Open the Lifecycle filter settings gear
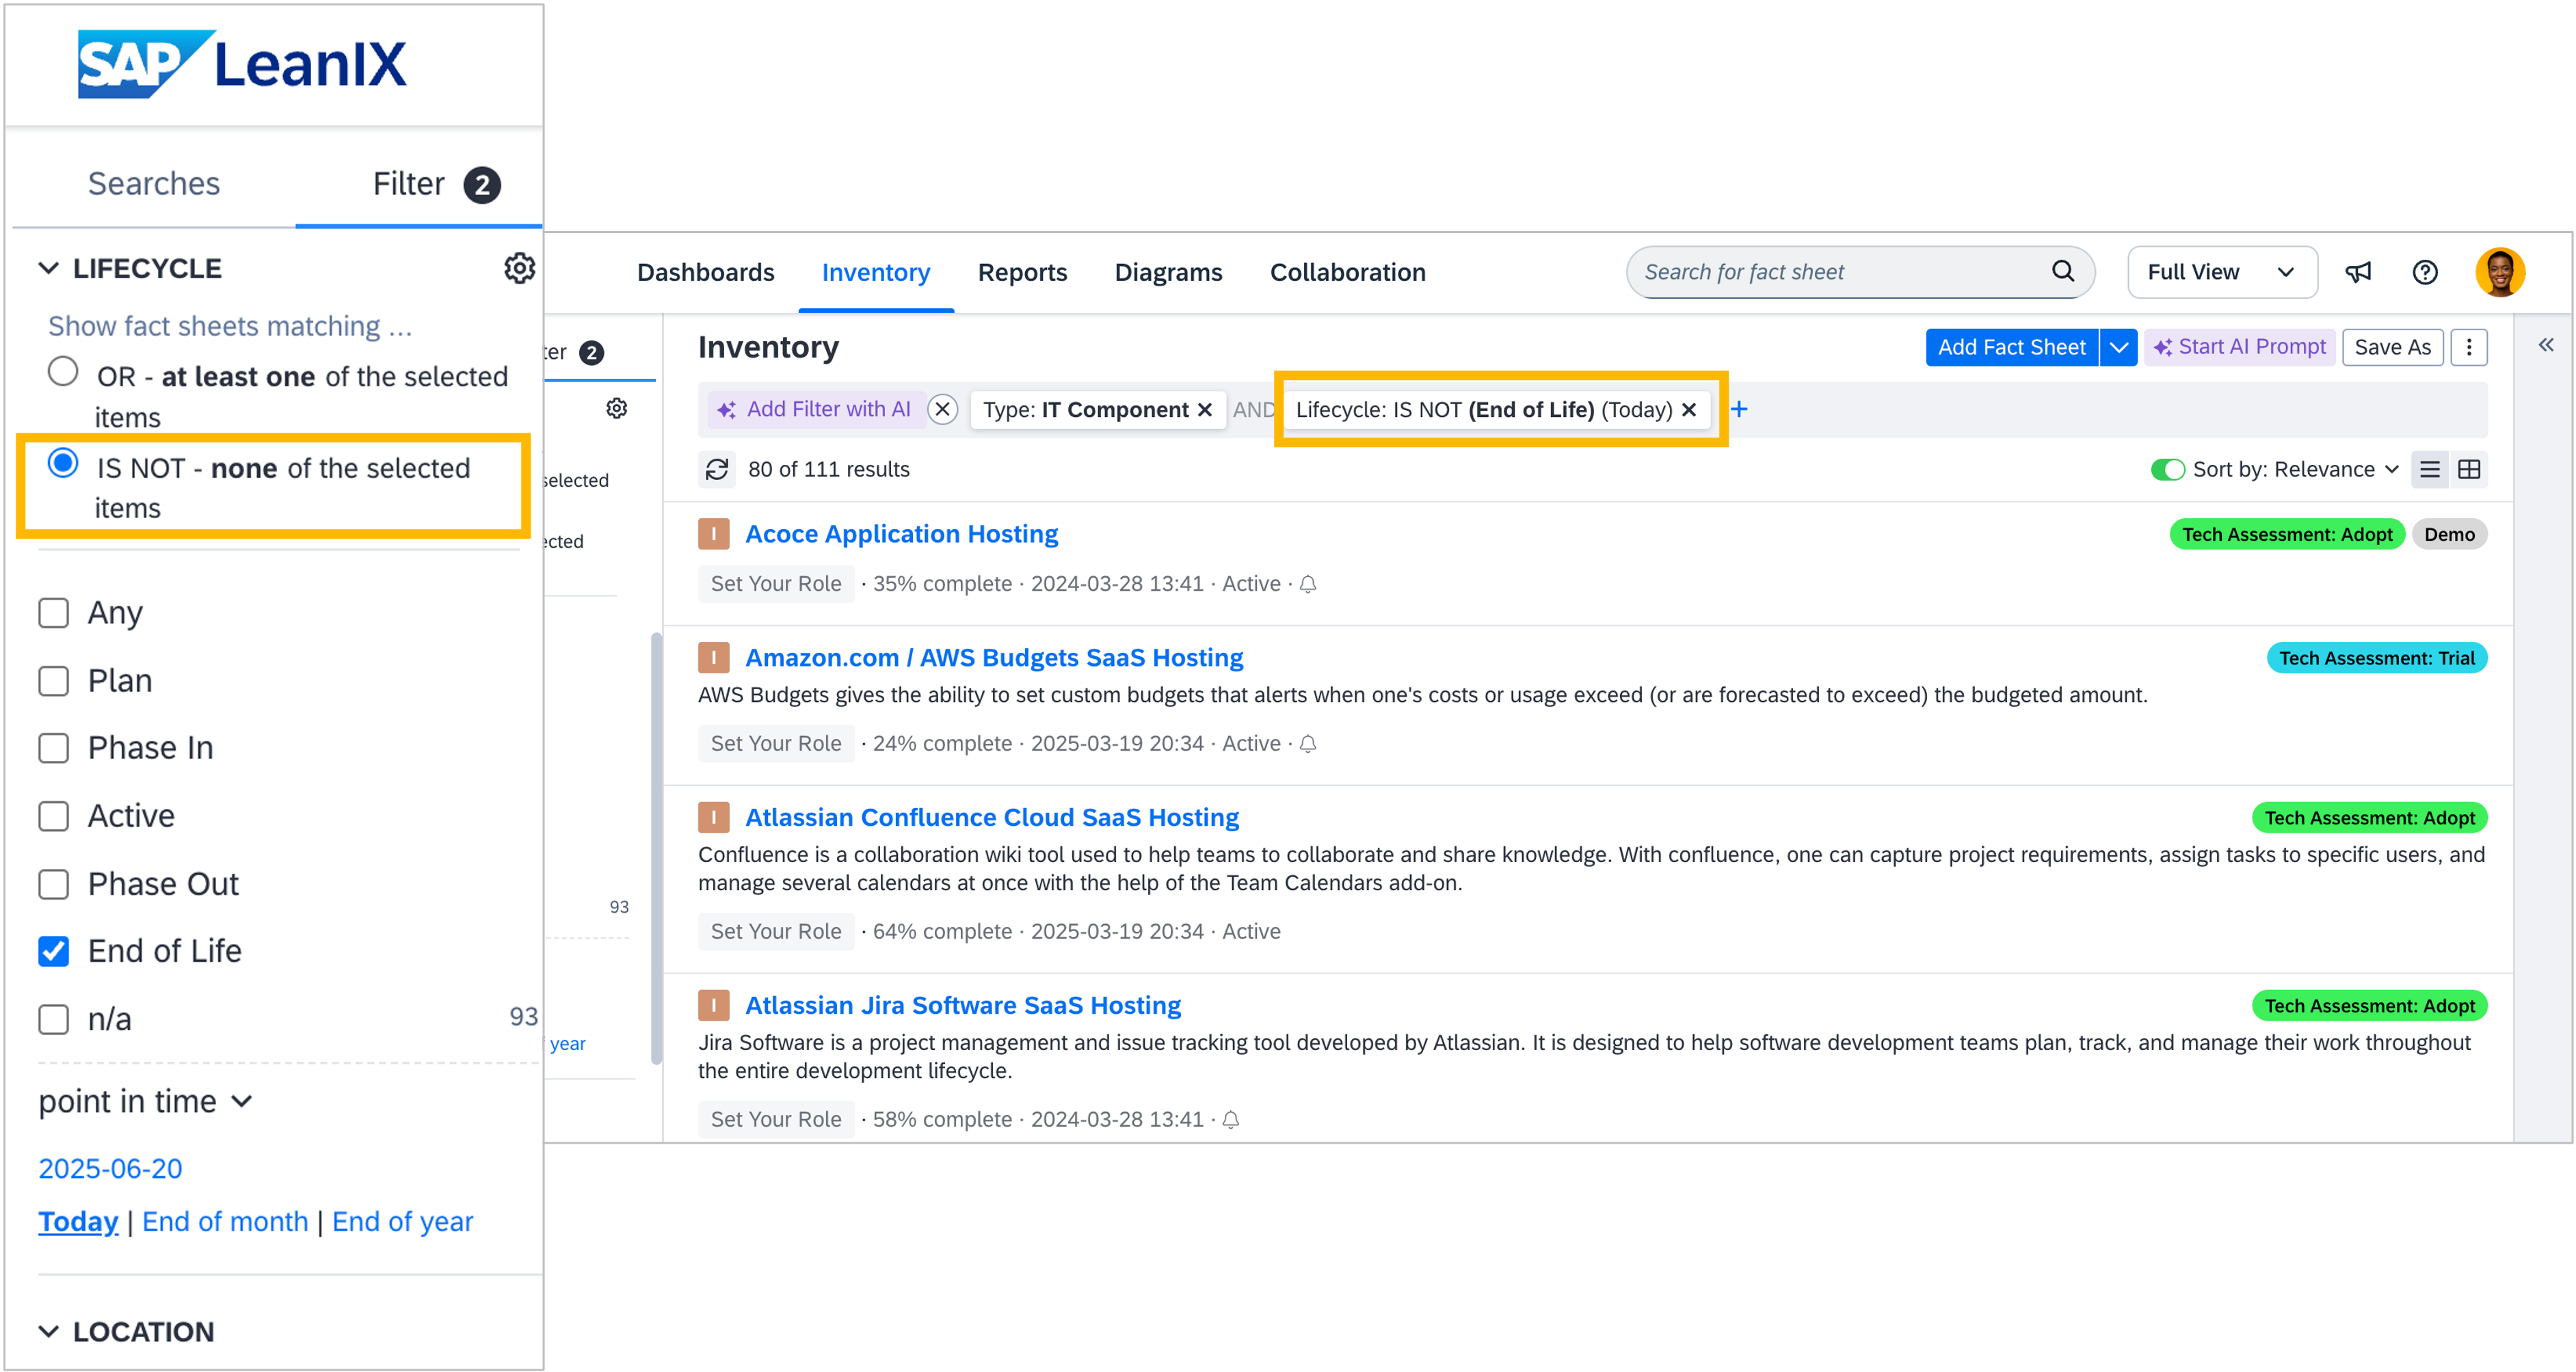The width and height of the screenshot is (2576, 1372). (x=519, y=268)
